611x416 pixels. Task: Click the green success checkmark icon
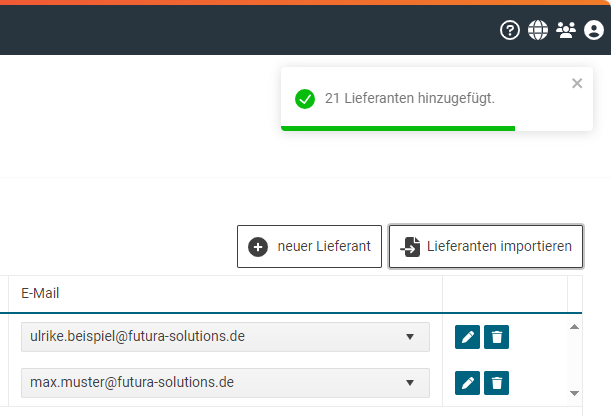[x=305, y=98]
